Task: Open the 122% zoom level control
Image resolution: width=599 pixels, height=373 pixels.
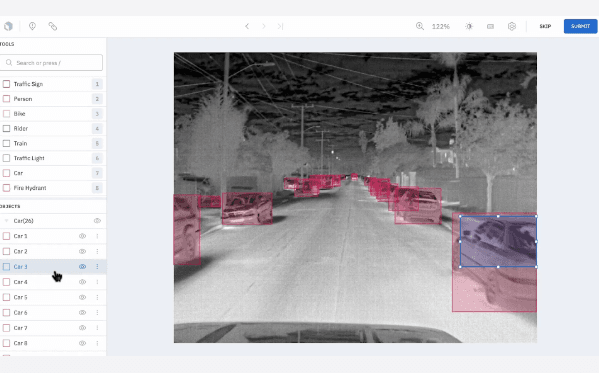Action: (x=441, y=26)
